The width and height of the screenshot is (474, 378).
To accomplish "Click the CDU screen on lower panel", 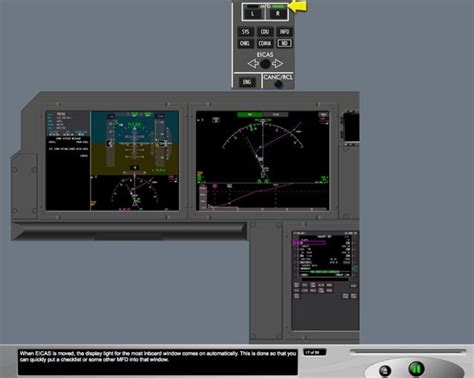I will pos(324,256).
